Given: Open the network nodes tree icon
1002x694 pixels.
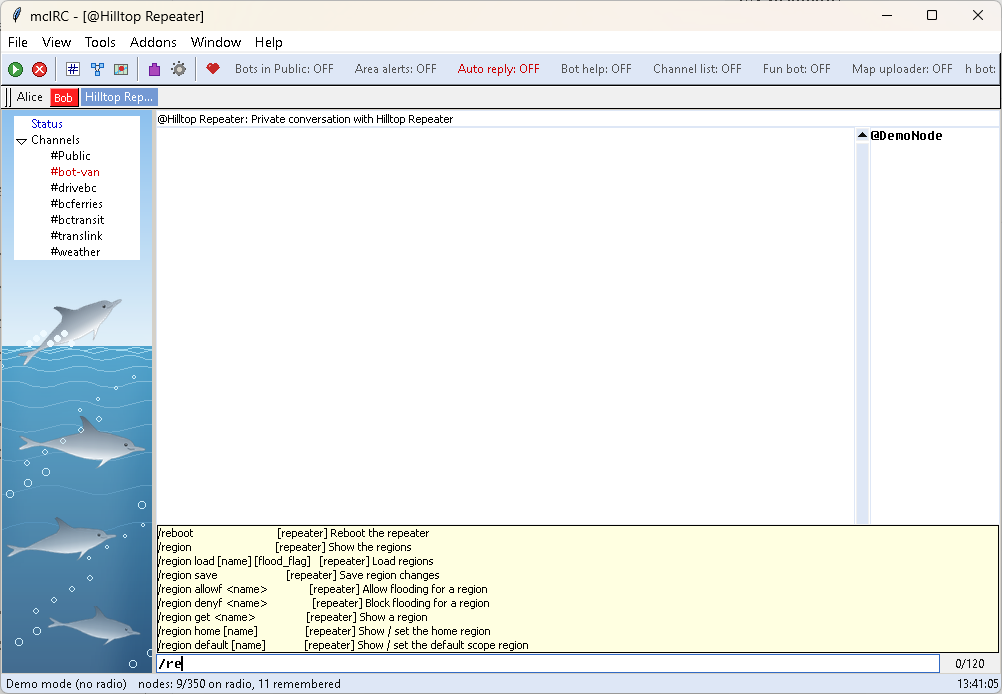Looking at the screenshot, I should coord(97,69).
